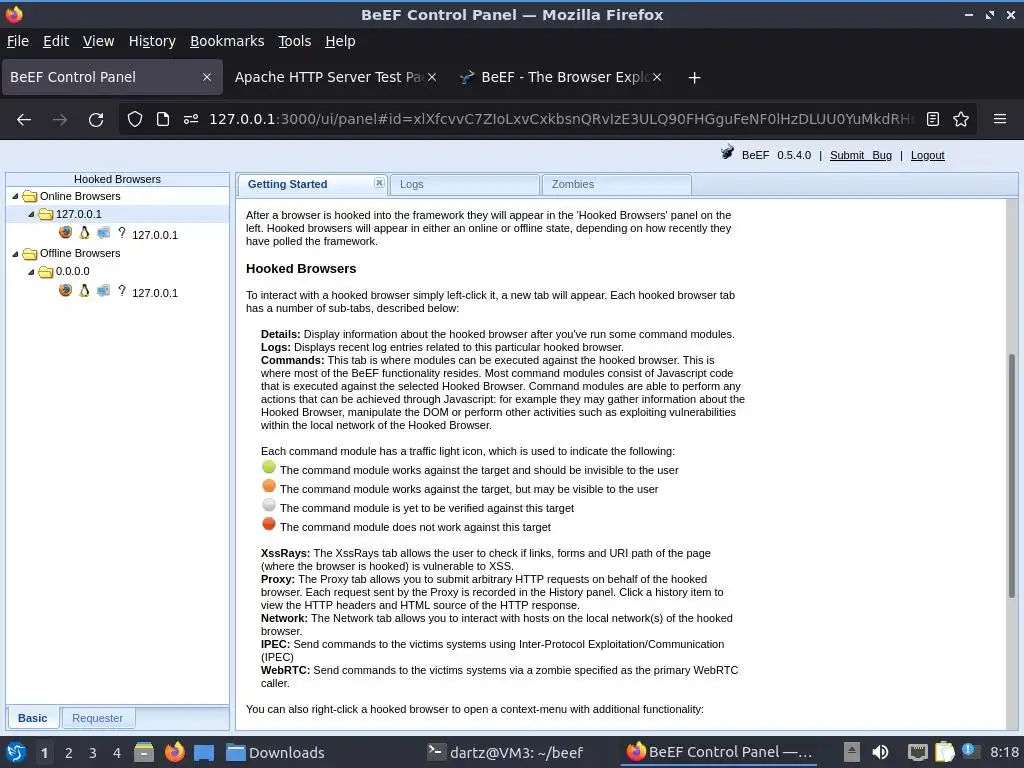Screen dimensions: 1024x768
Task: Close the Apache HTTP Server Test Page tab
Action: tap(432, 77)
